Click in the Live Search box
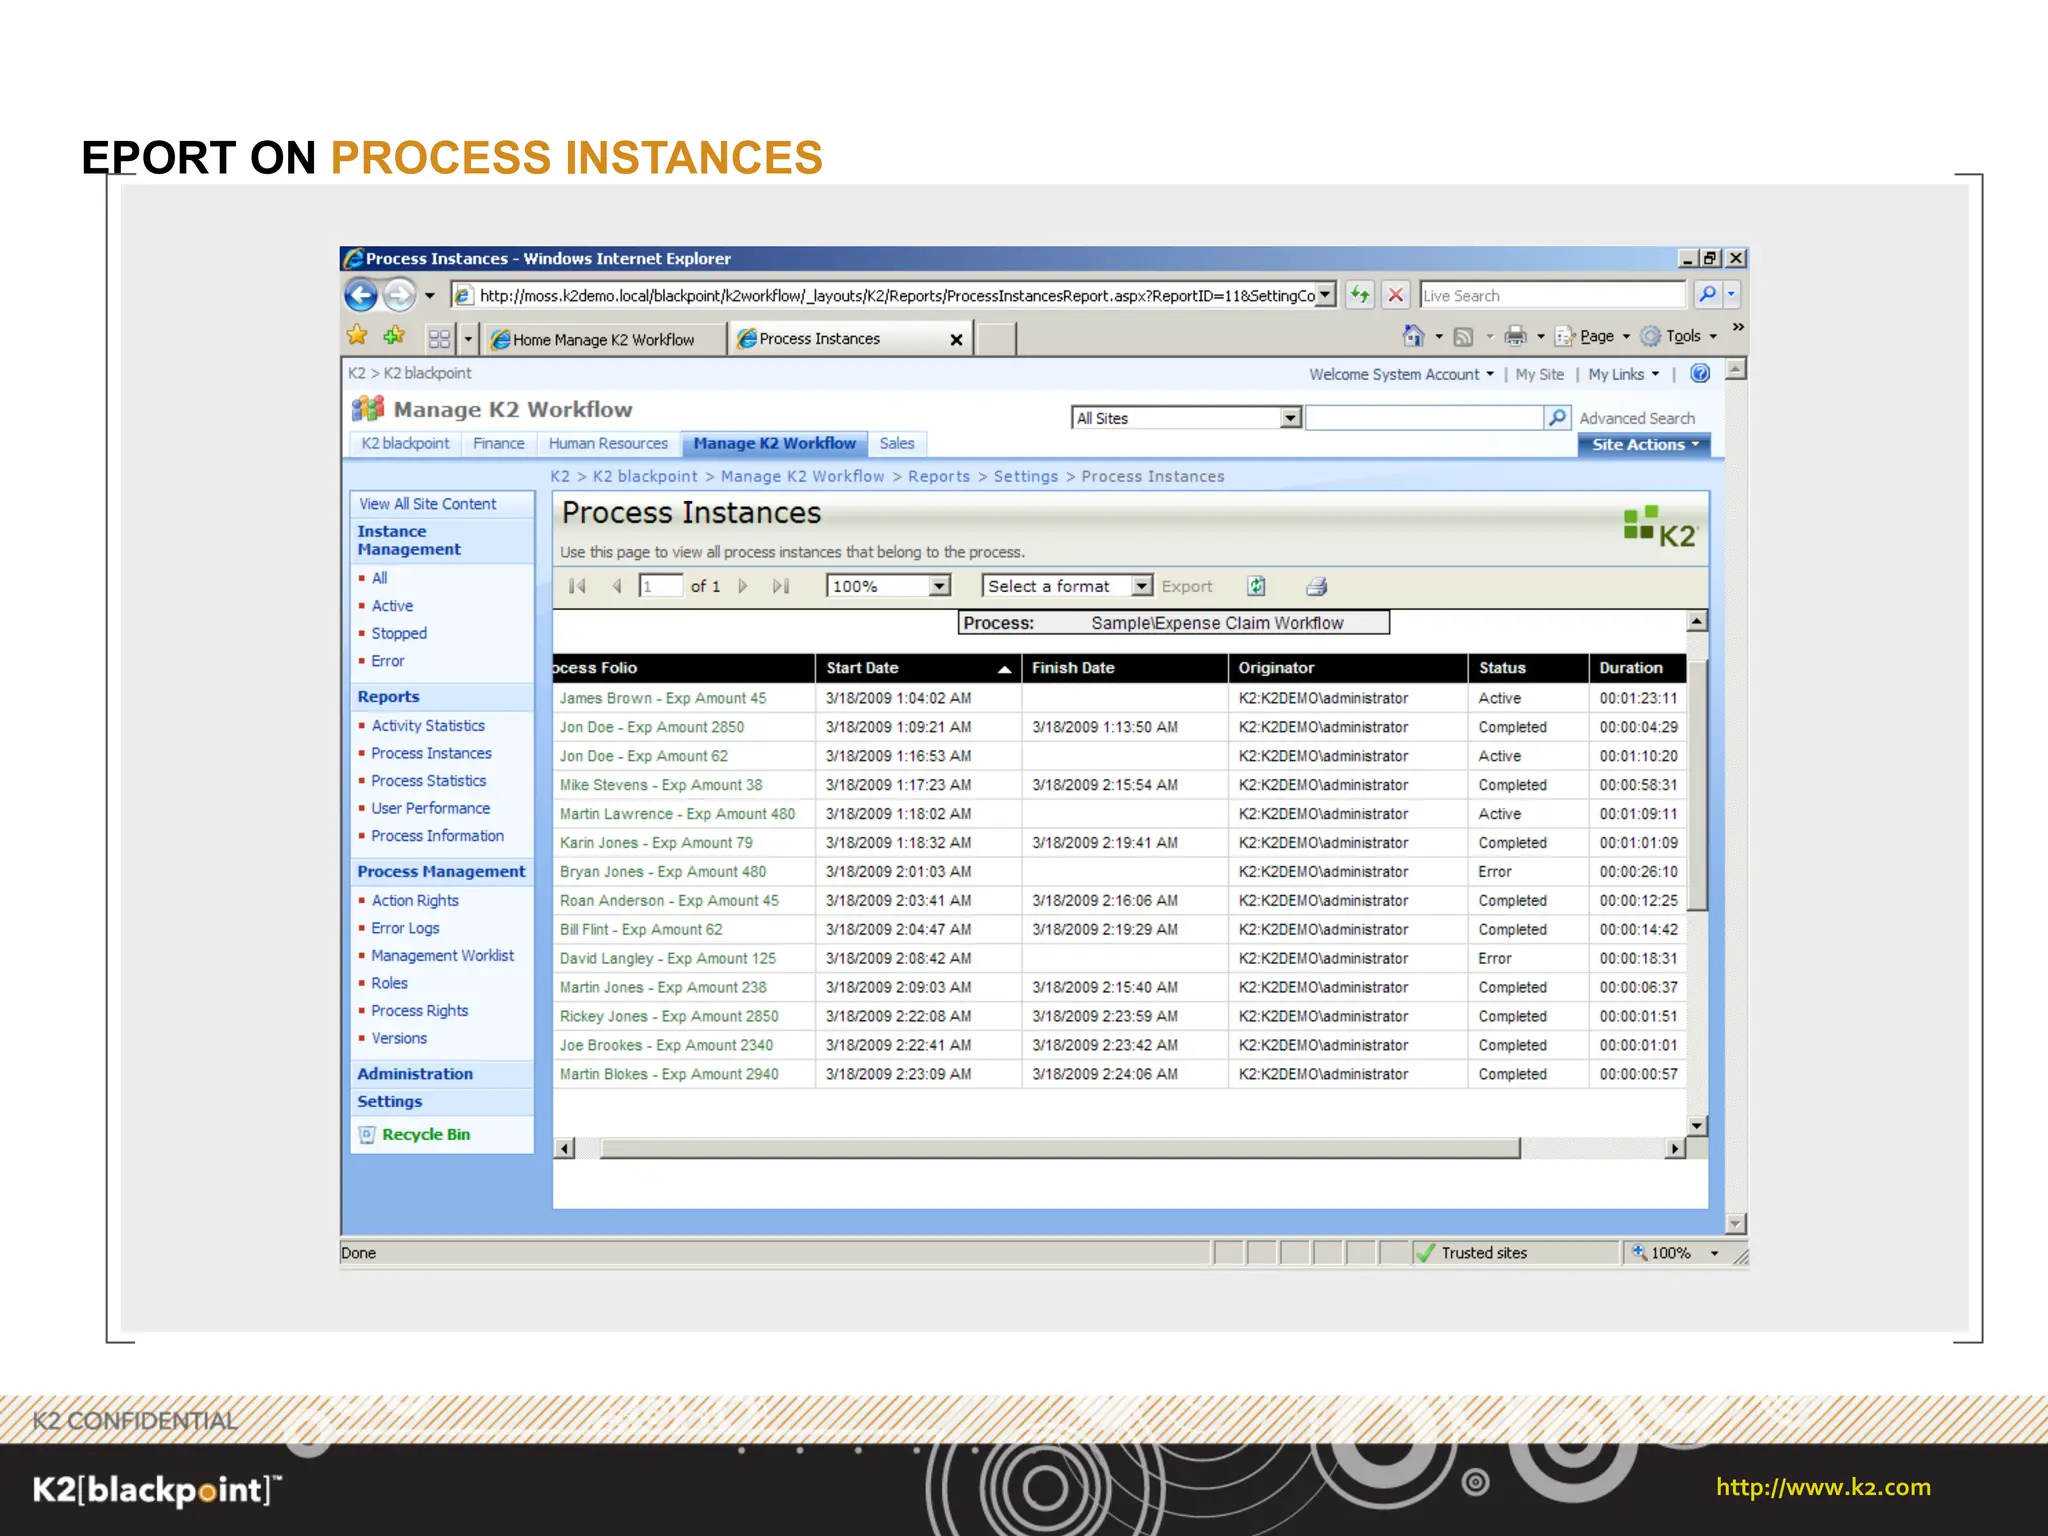The width and height of the screenshot is (2048, 1536). click(x=1553, y=295)
